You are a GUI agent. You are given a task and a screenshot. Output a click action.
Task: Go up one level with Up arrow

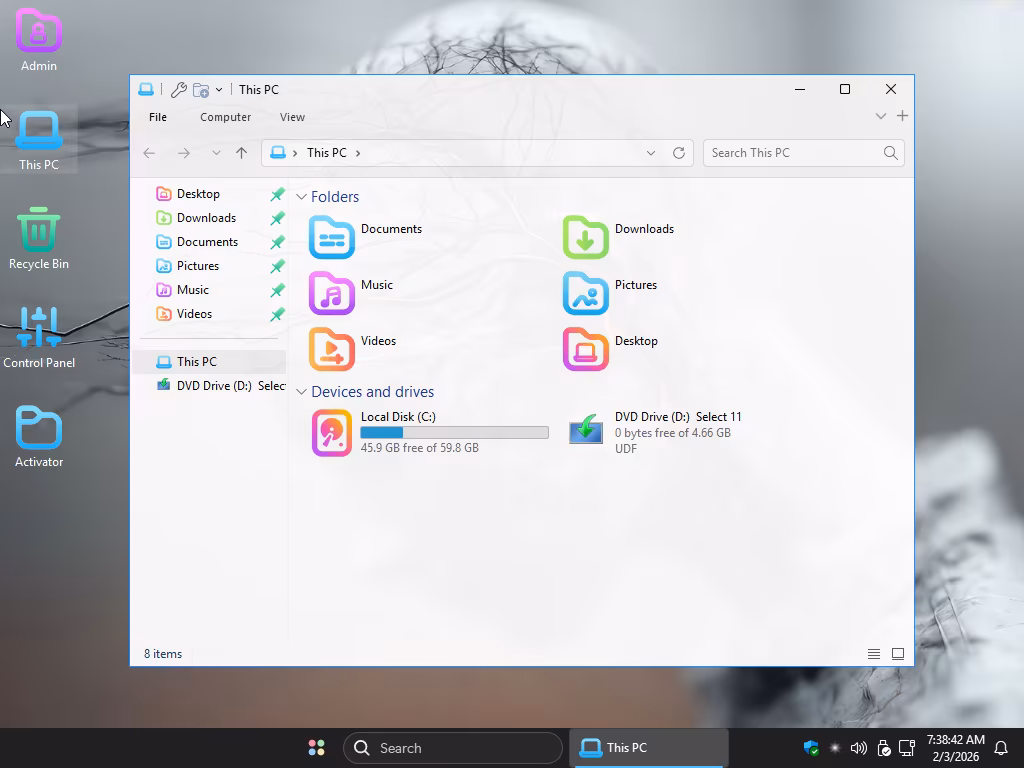[x=241, y=153]
